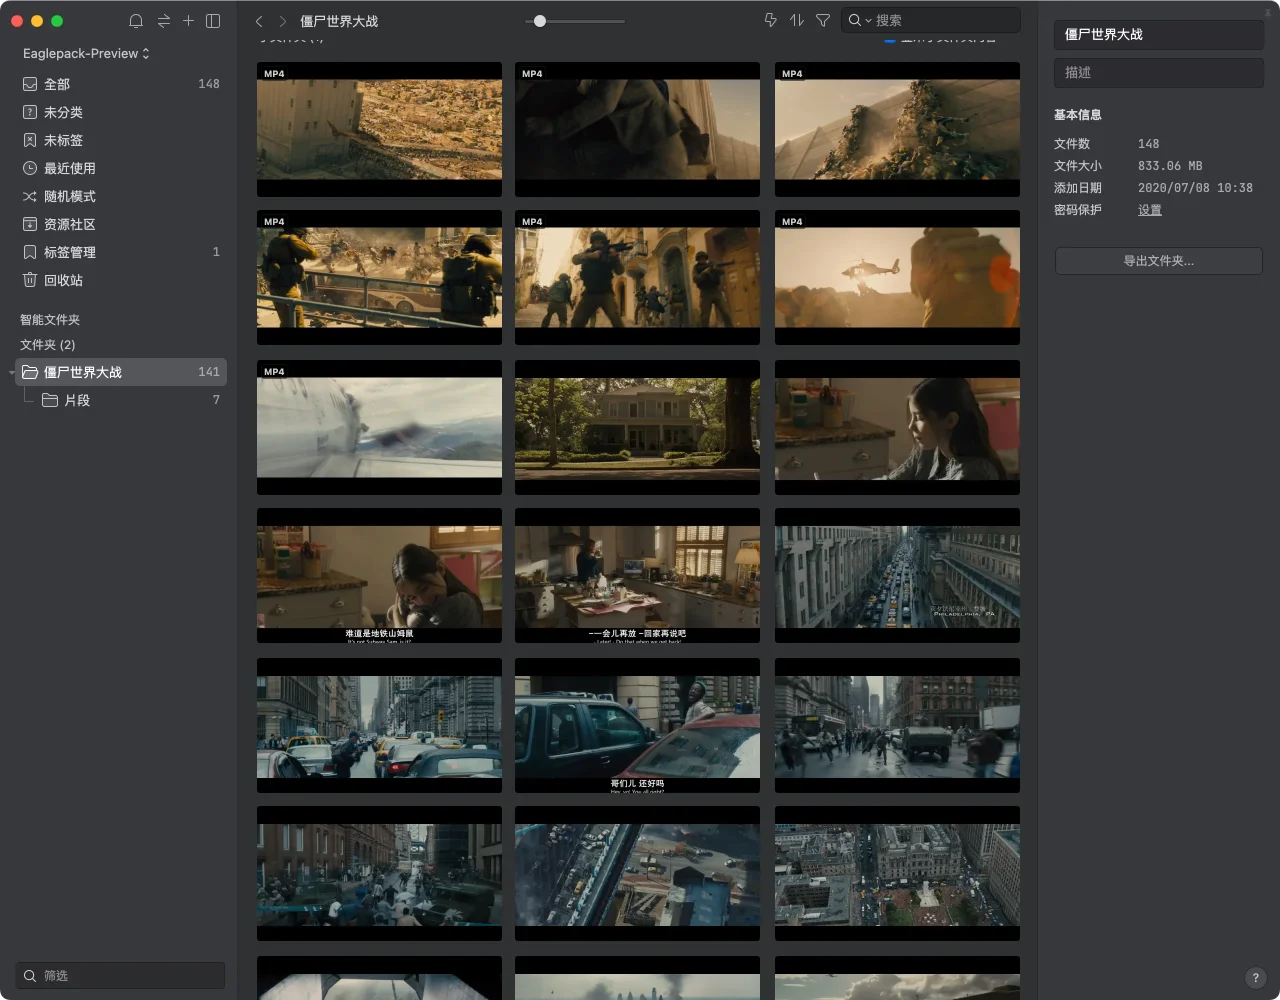Select the 片段 subfolder
The image size is (1280, 1000).
120,400
